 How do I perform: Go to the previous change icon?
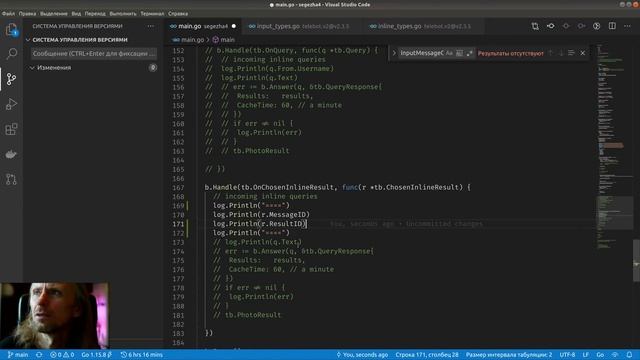tap(566, 26)
